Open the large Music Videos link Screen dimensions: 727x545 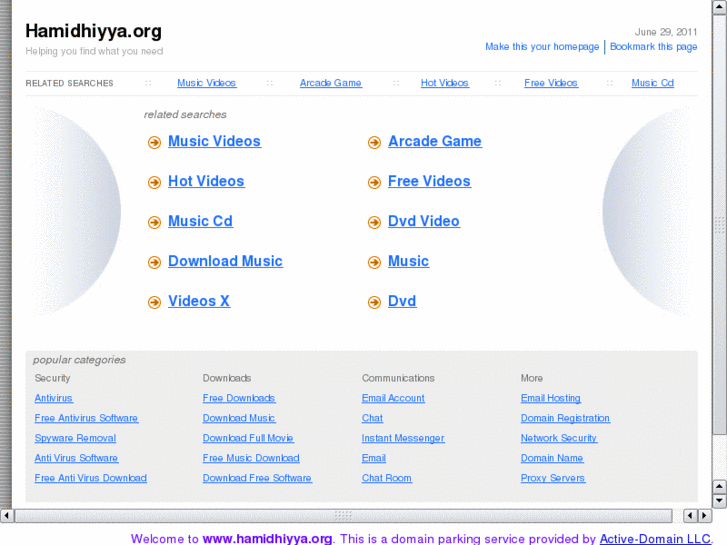(x=214, y=141)
